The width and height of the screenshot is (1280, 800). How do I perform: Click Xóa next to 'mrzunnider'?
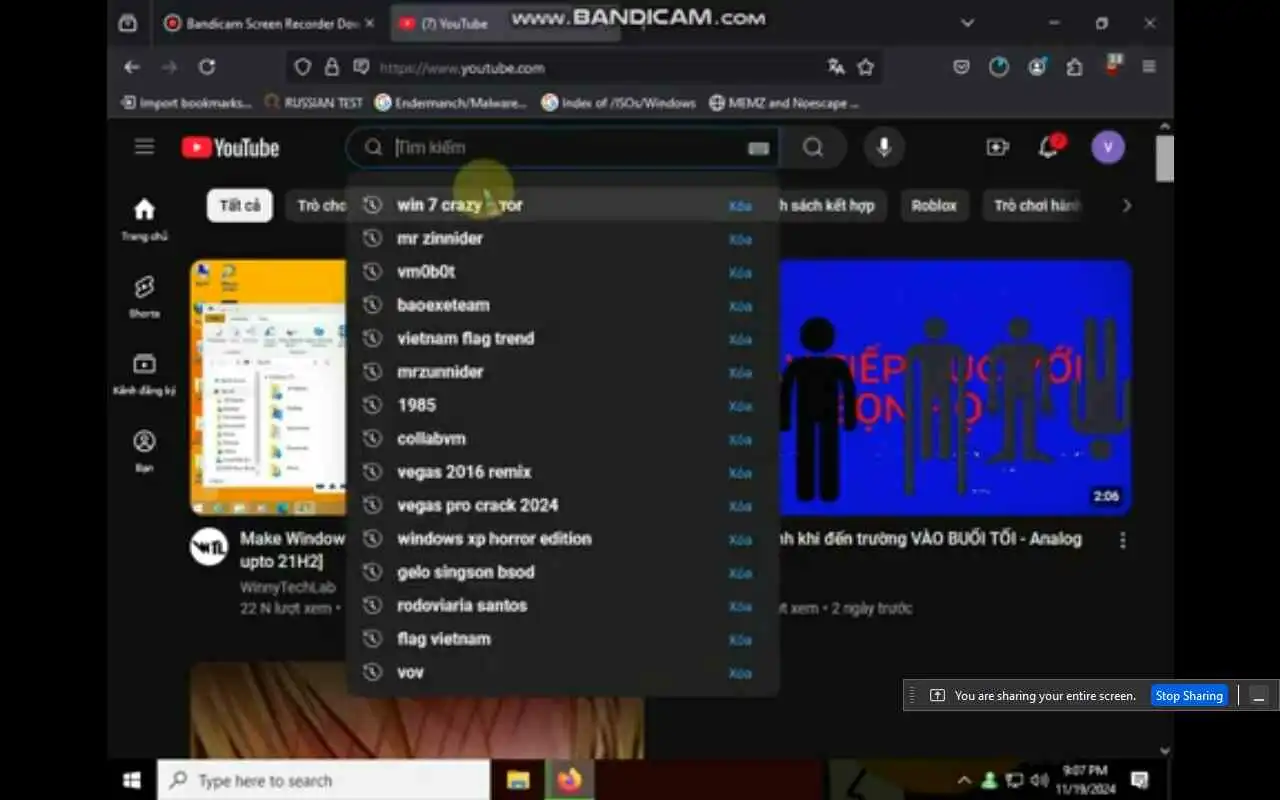click(x=740, y=373)
